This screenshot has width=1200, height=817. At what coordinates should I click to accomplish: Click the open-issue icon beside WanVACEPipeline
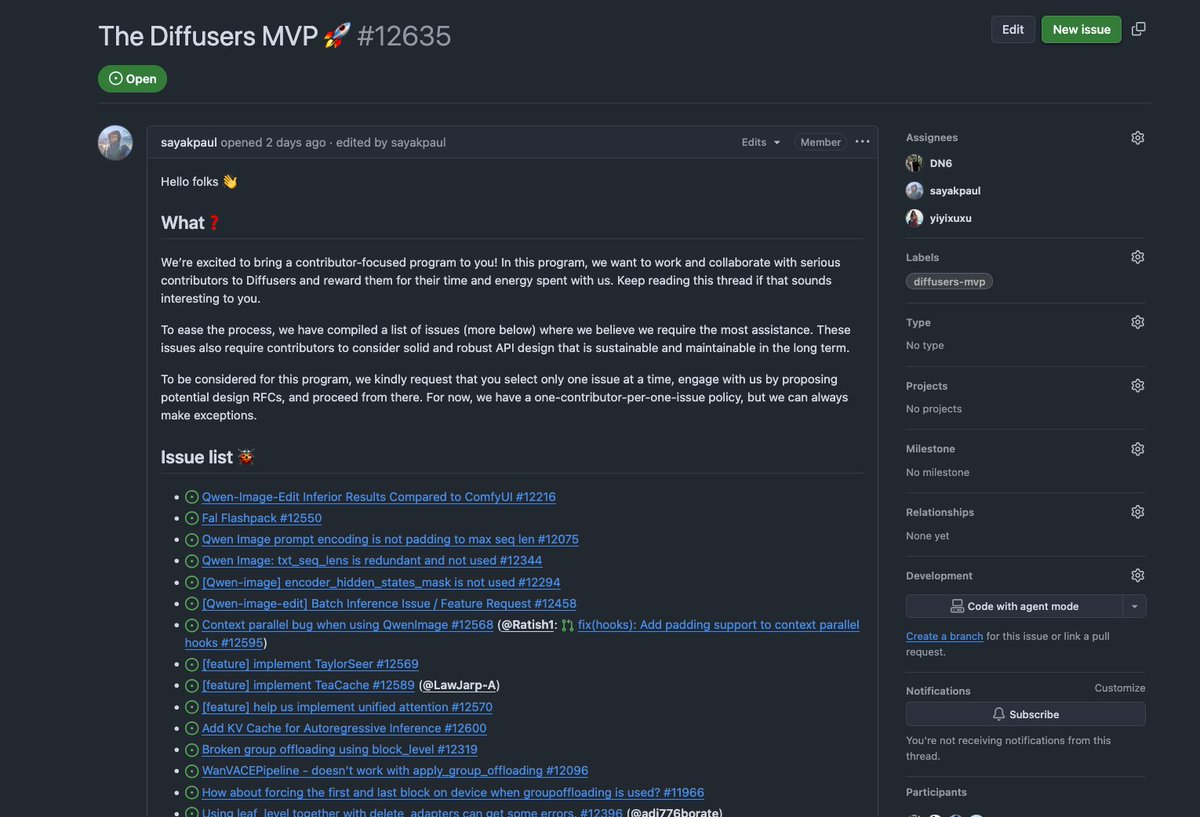pos(192,771)
